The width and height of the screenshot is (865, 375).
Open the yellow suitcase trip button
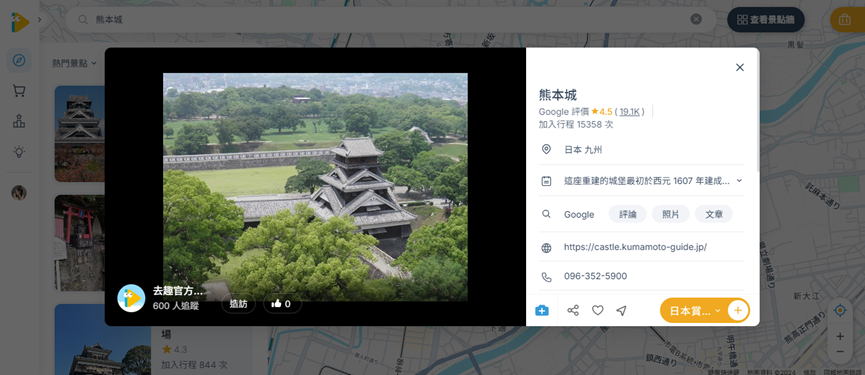[845, 20]
